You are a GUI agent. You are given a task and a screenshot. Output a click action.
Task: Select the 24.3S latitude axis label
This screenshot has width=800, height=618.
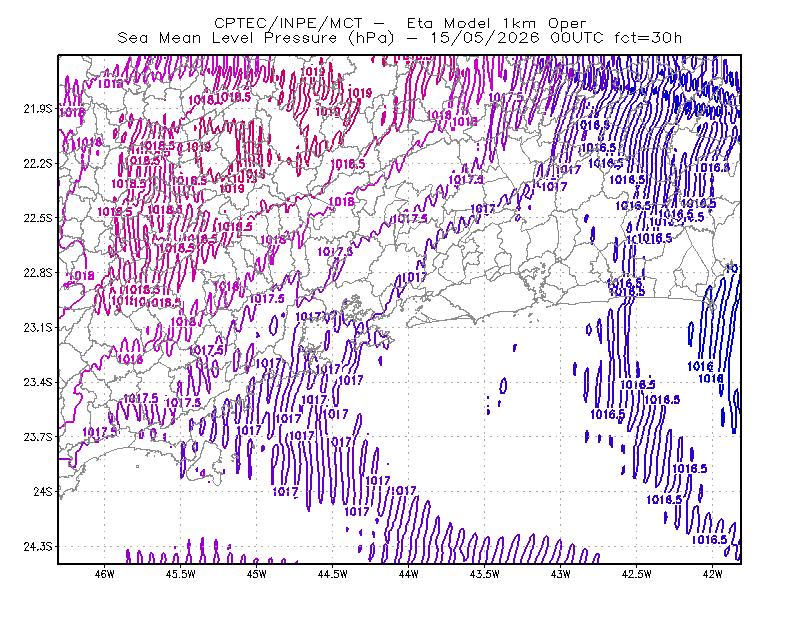click(x=38, y=547)
